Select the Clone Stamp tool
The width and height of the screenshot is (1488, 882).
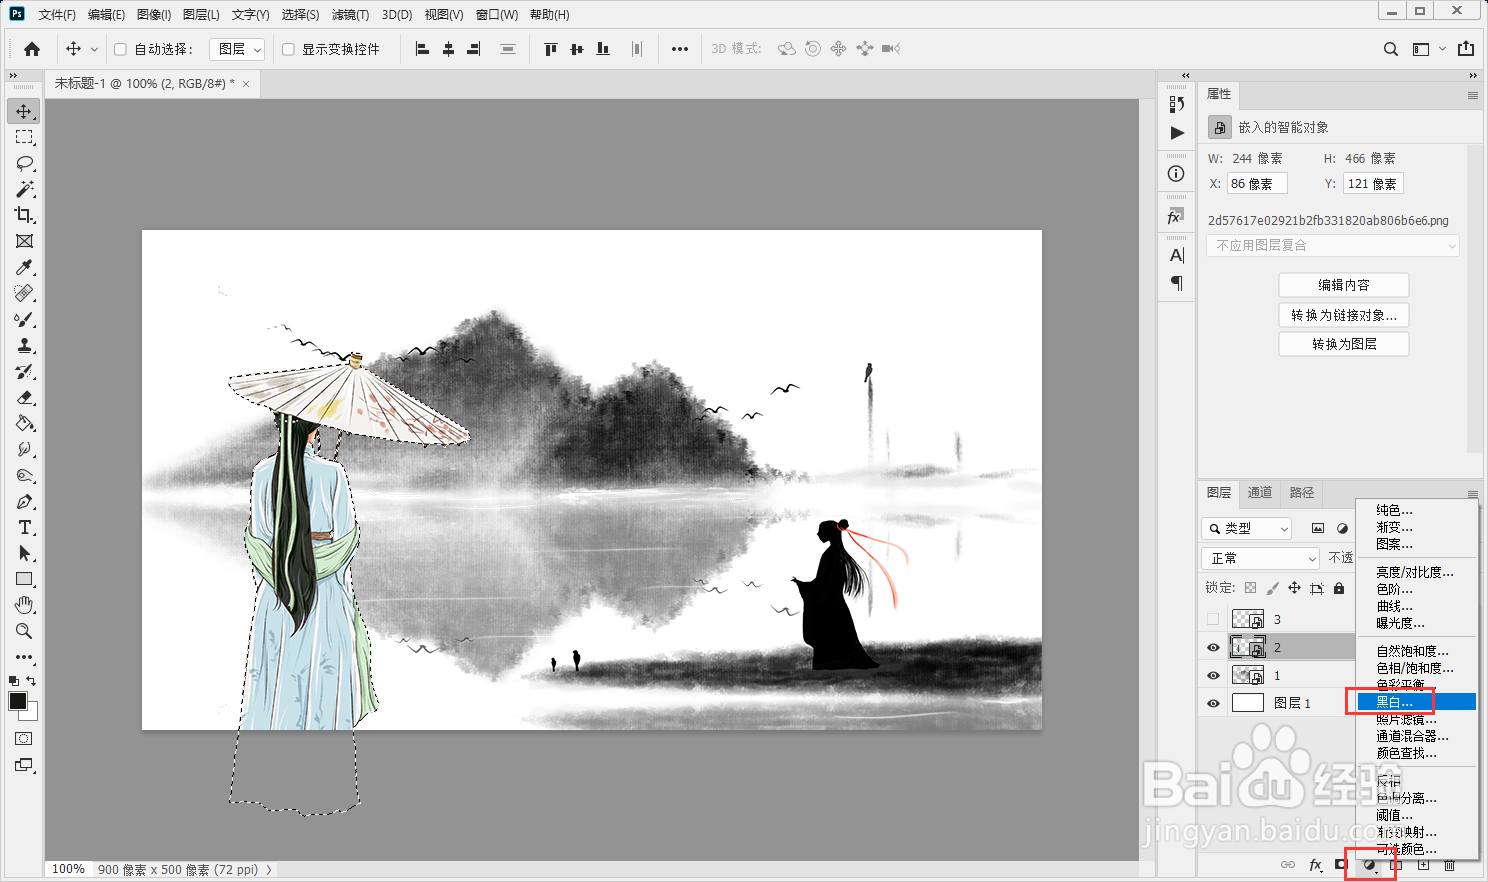[x=24, y=345]
